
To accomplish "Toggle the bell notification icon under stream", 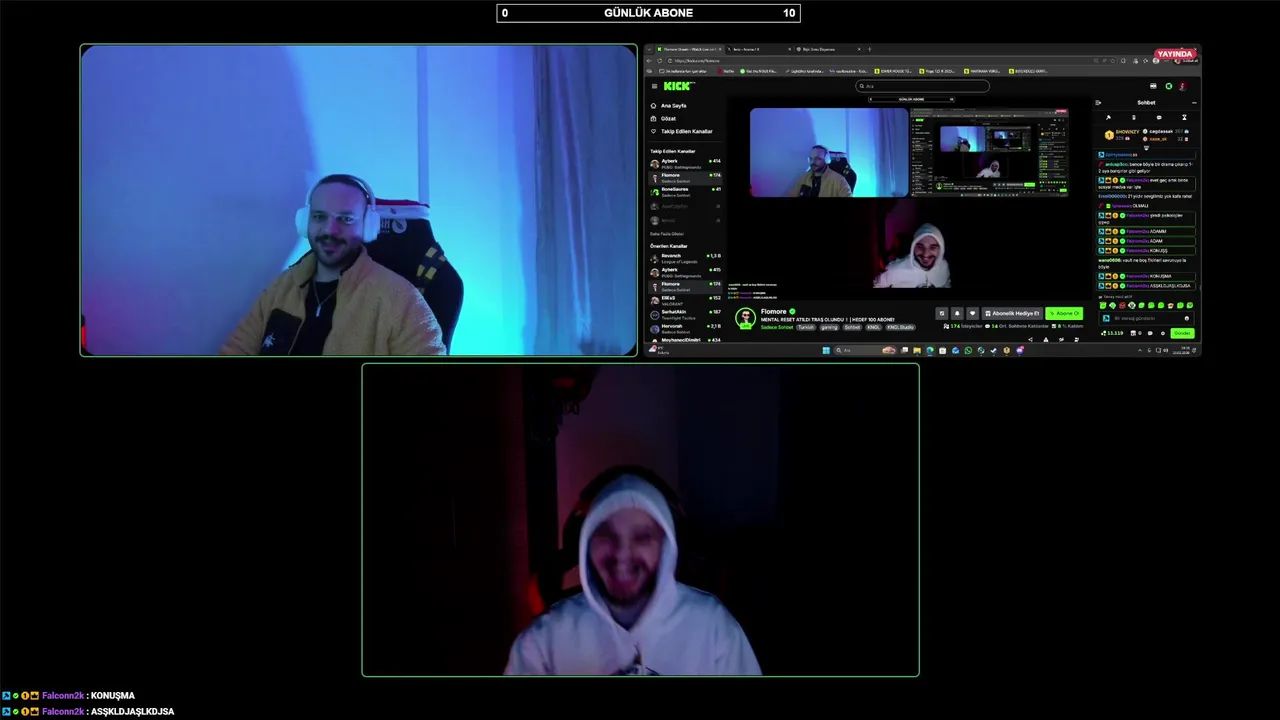I will 957,313.
